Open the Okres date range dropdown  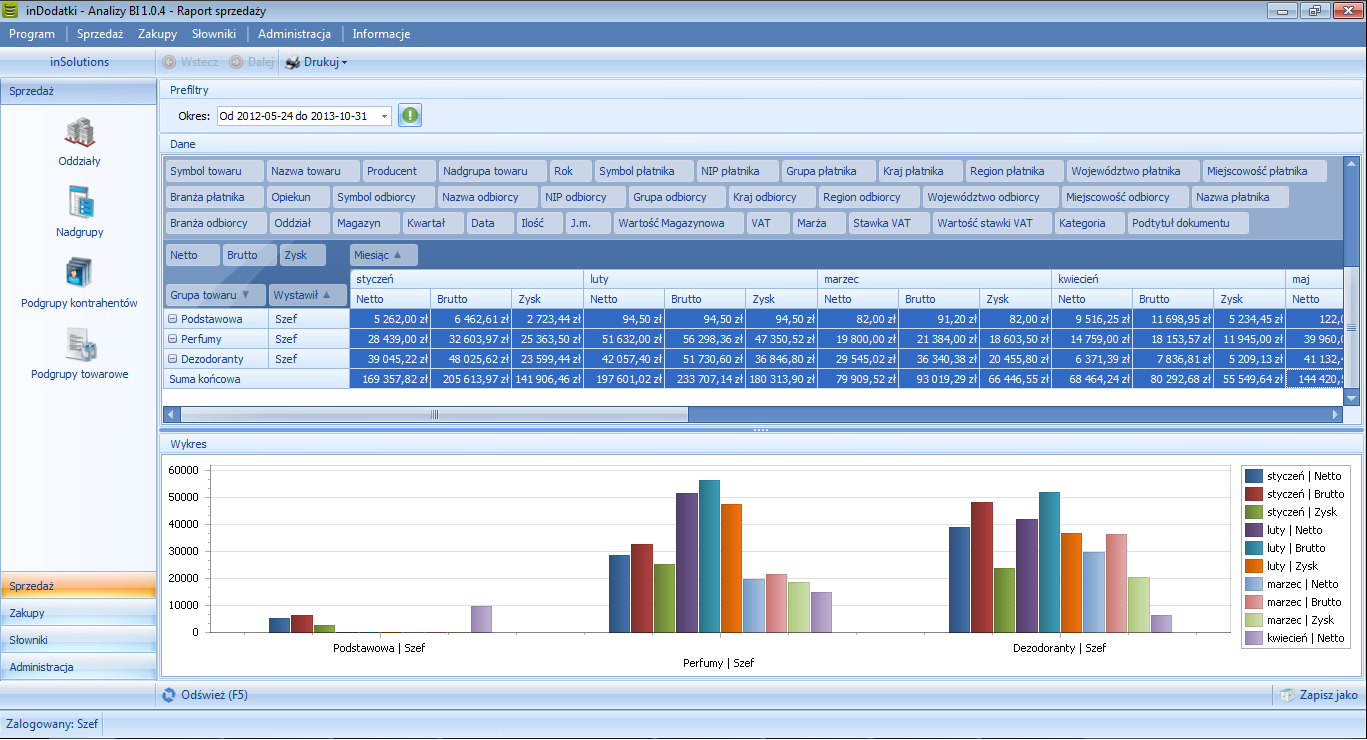tap(385, 116)
